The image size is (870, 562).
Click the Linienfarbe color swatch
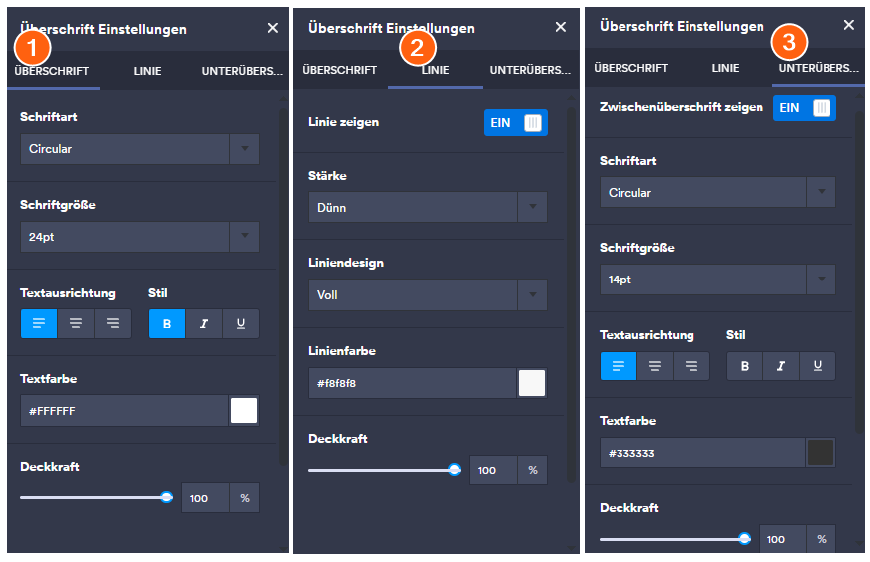pyautogui.click(x=532, y=383)
